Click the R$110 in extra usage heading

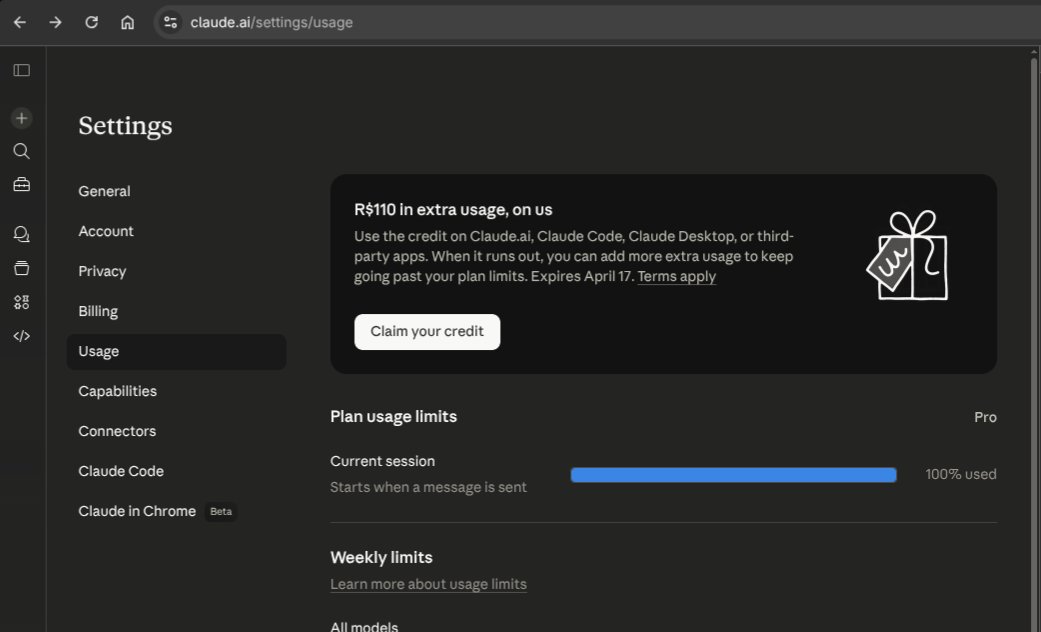[453, 210]
